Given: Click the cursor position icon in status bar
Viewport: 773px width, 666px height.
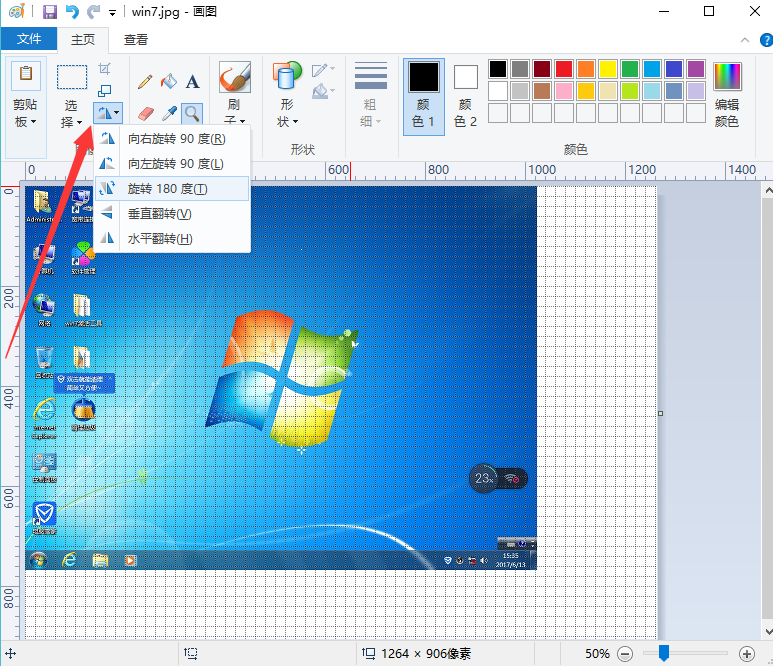Looking at the screenshot, I should 10,654.
